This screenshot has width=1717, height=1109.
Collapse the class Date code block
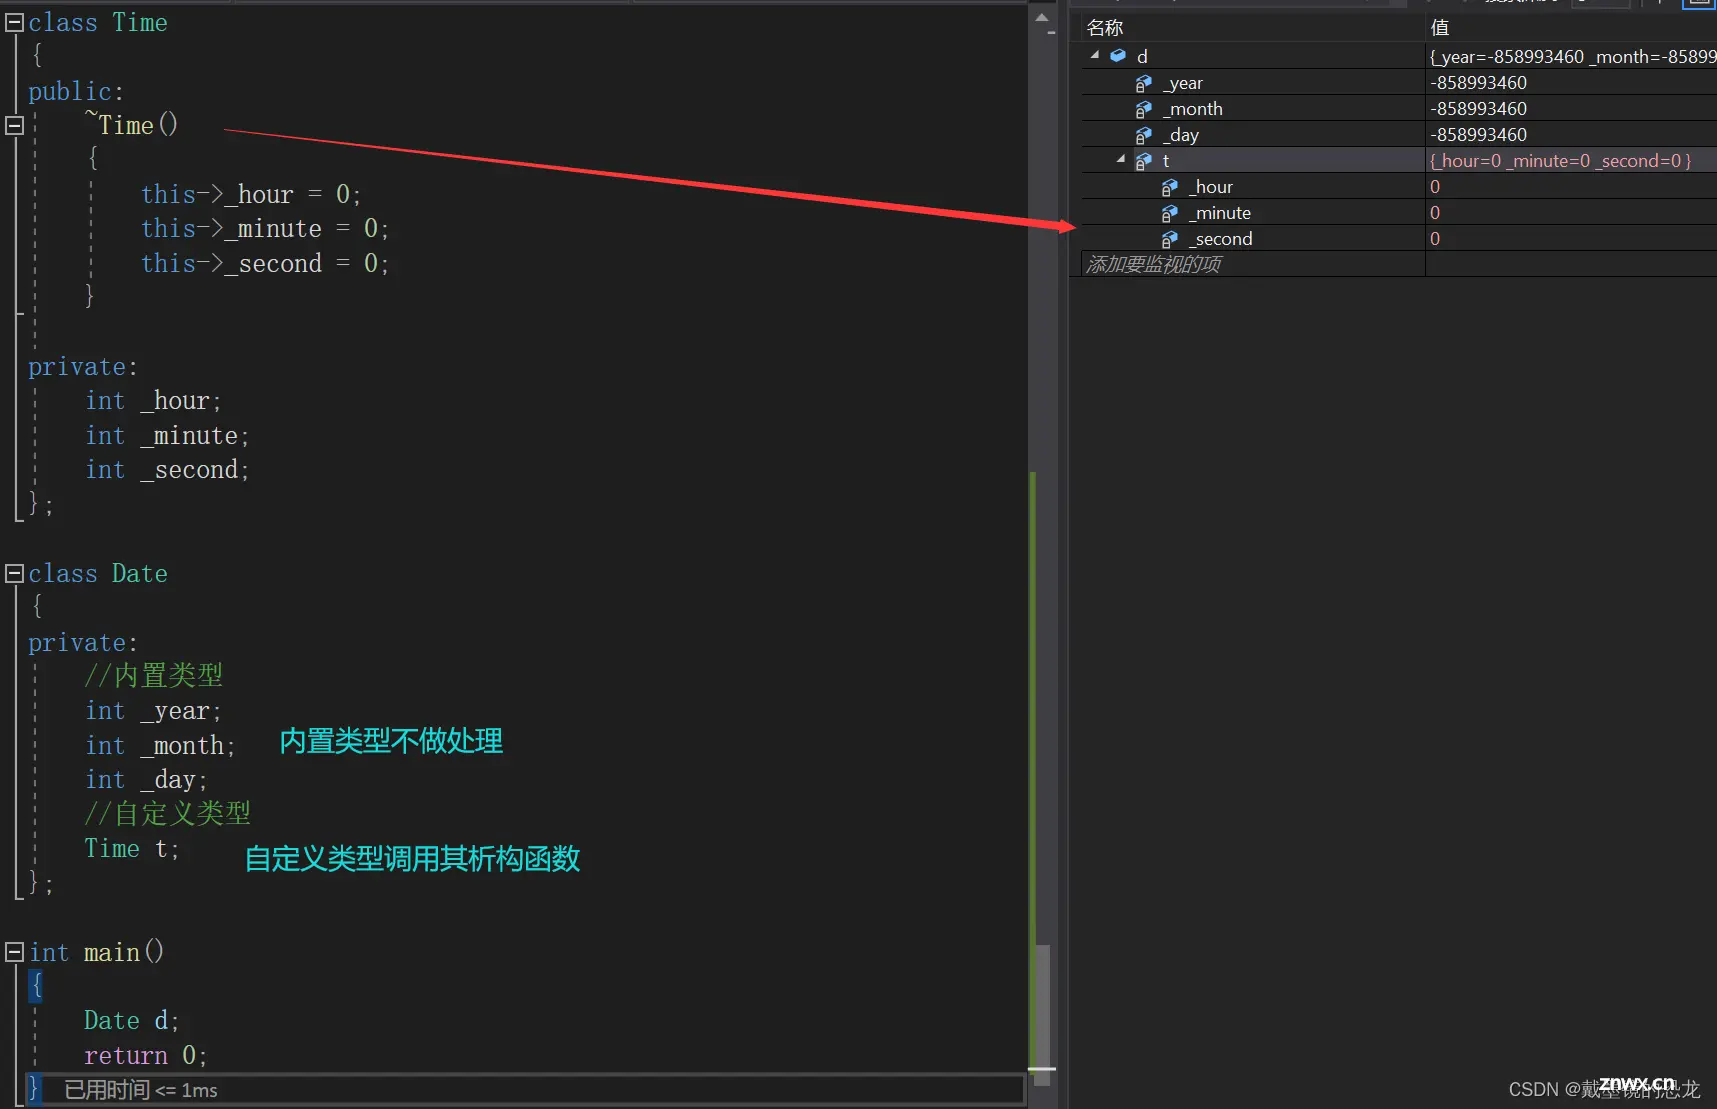pos(14,573)
